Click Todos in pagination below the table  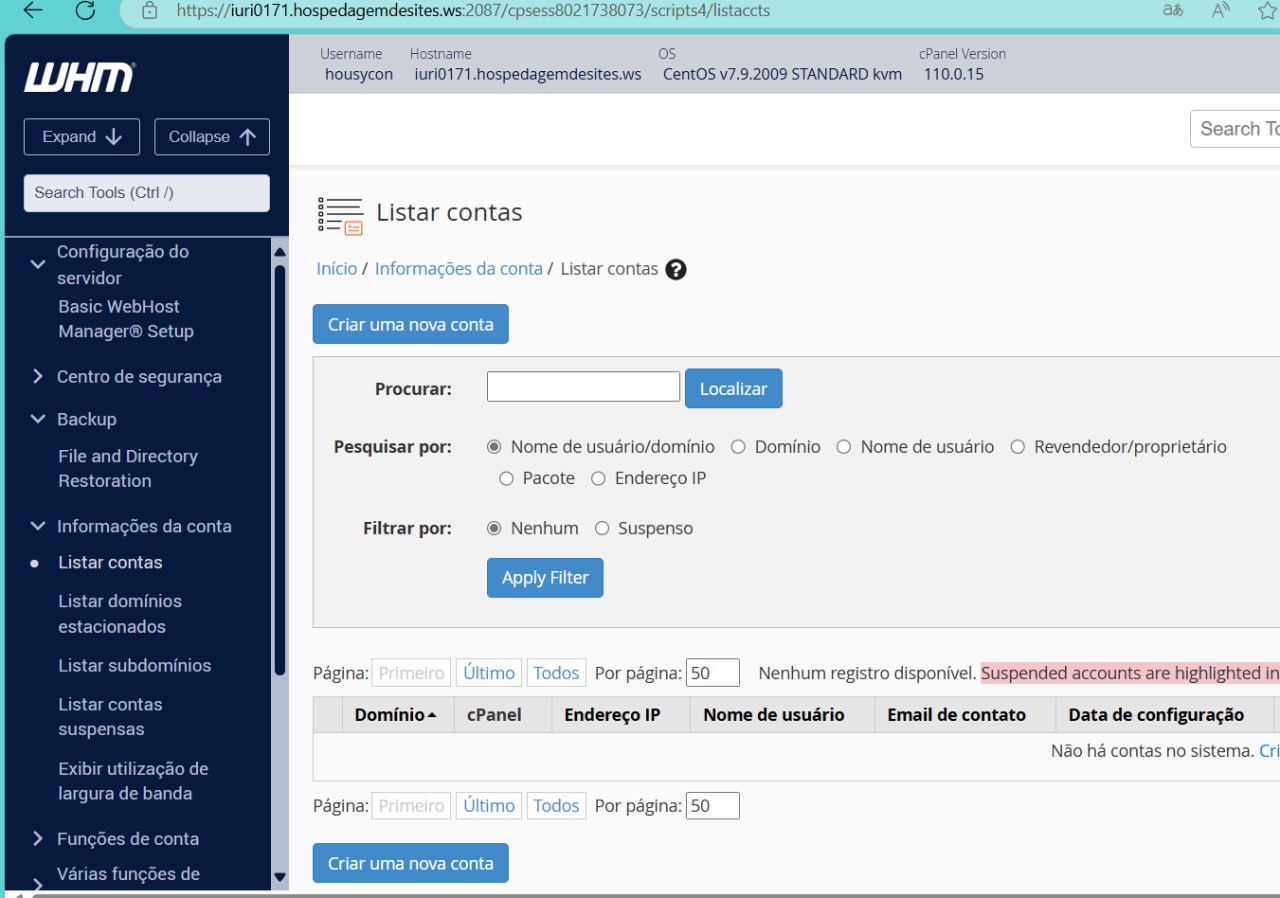556,806
